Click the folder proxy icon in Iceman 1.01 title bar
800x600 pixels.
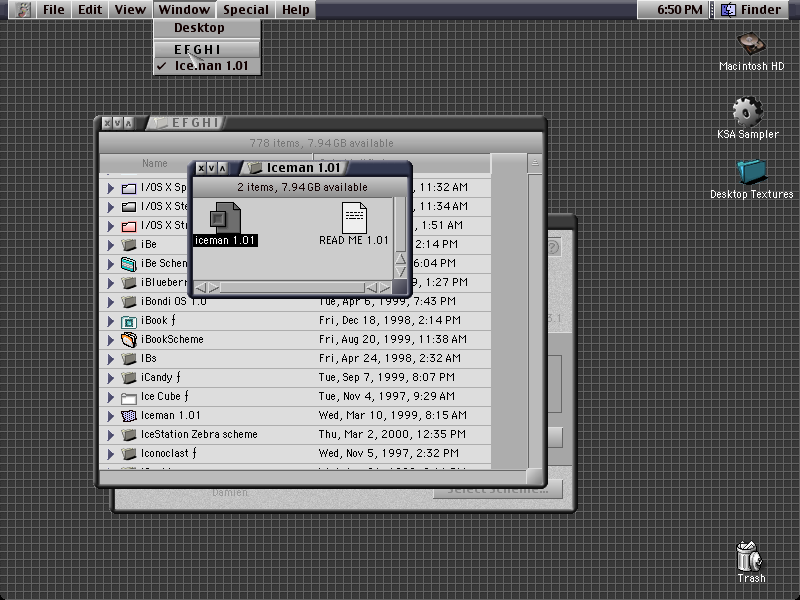[x=255, y=168]
